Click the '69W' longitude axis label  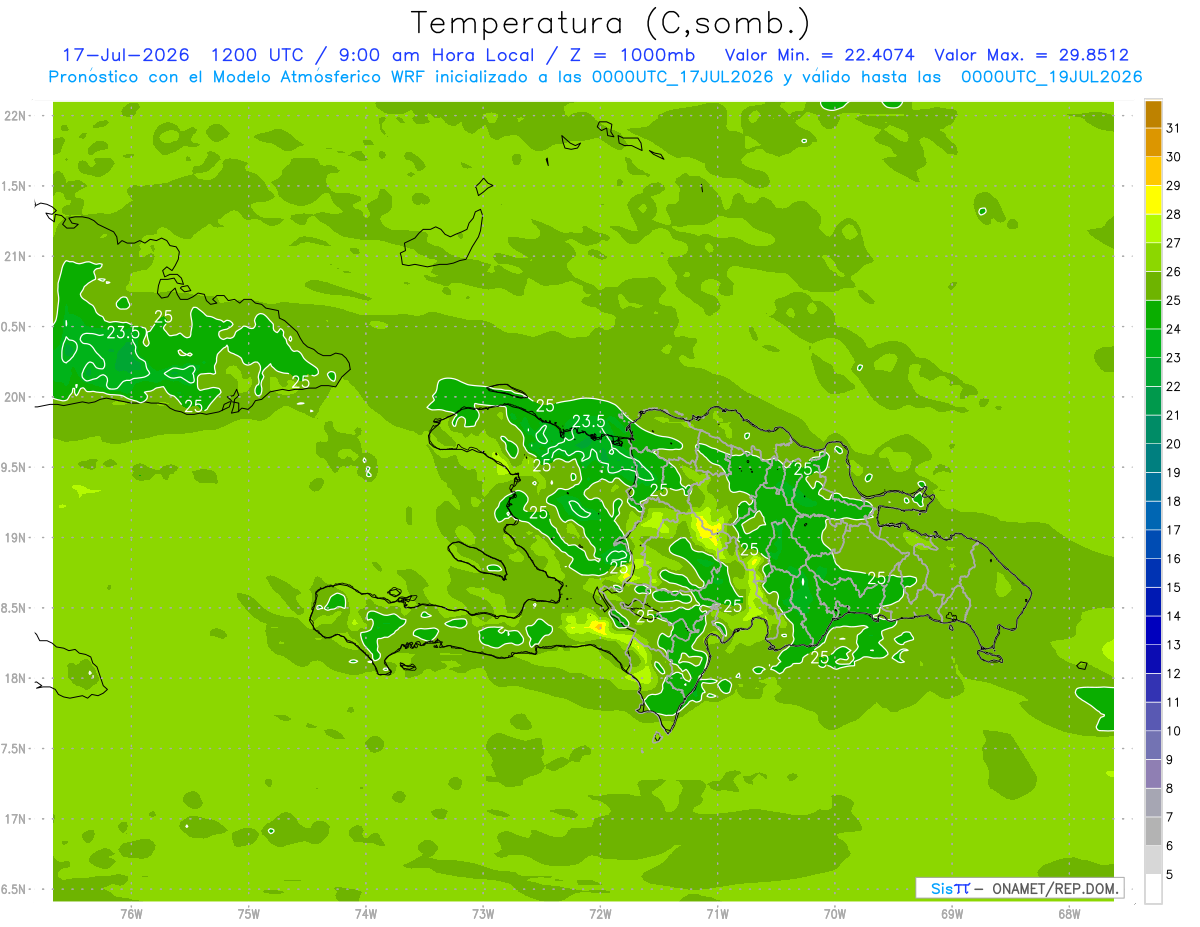point(952,913)
